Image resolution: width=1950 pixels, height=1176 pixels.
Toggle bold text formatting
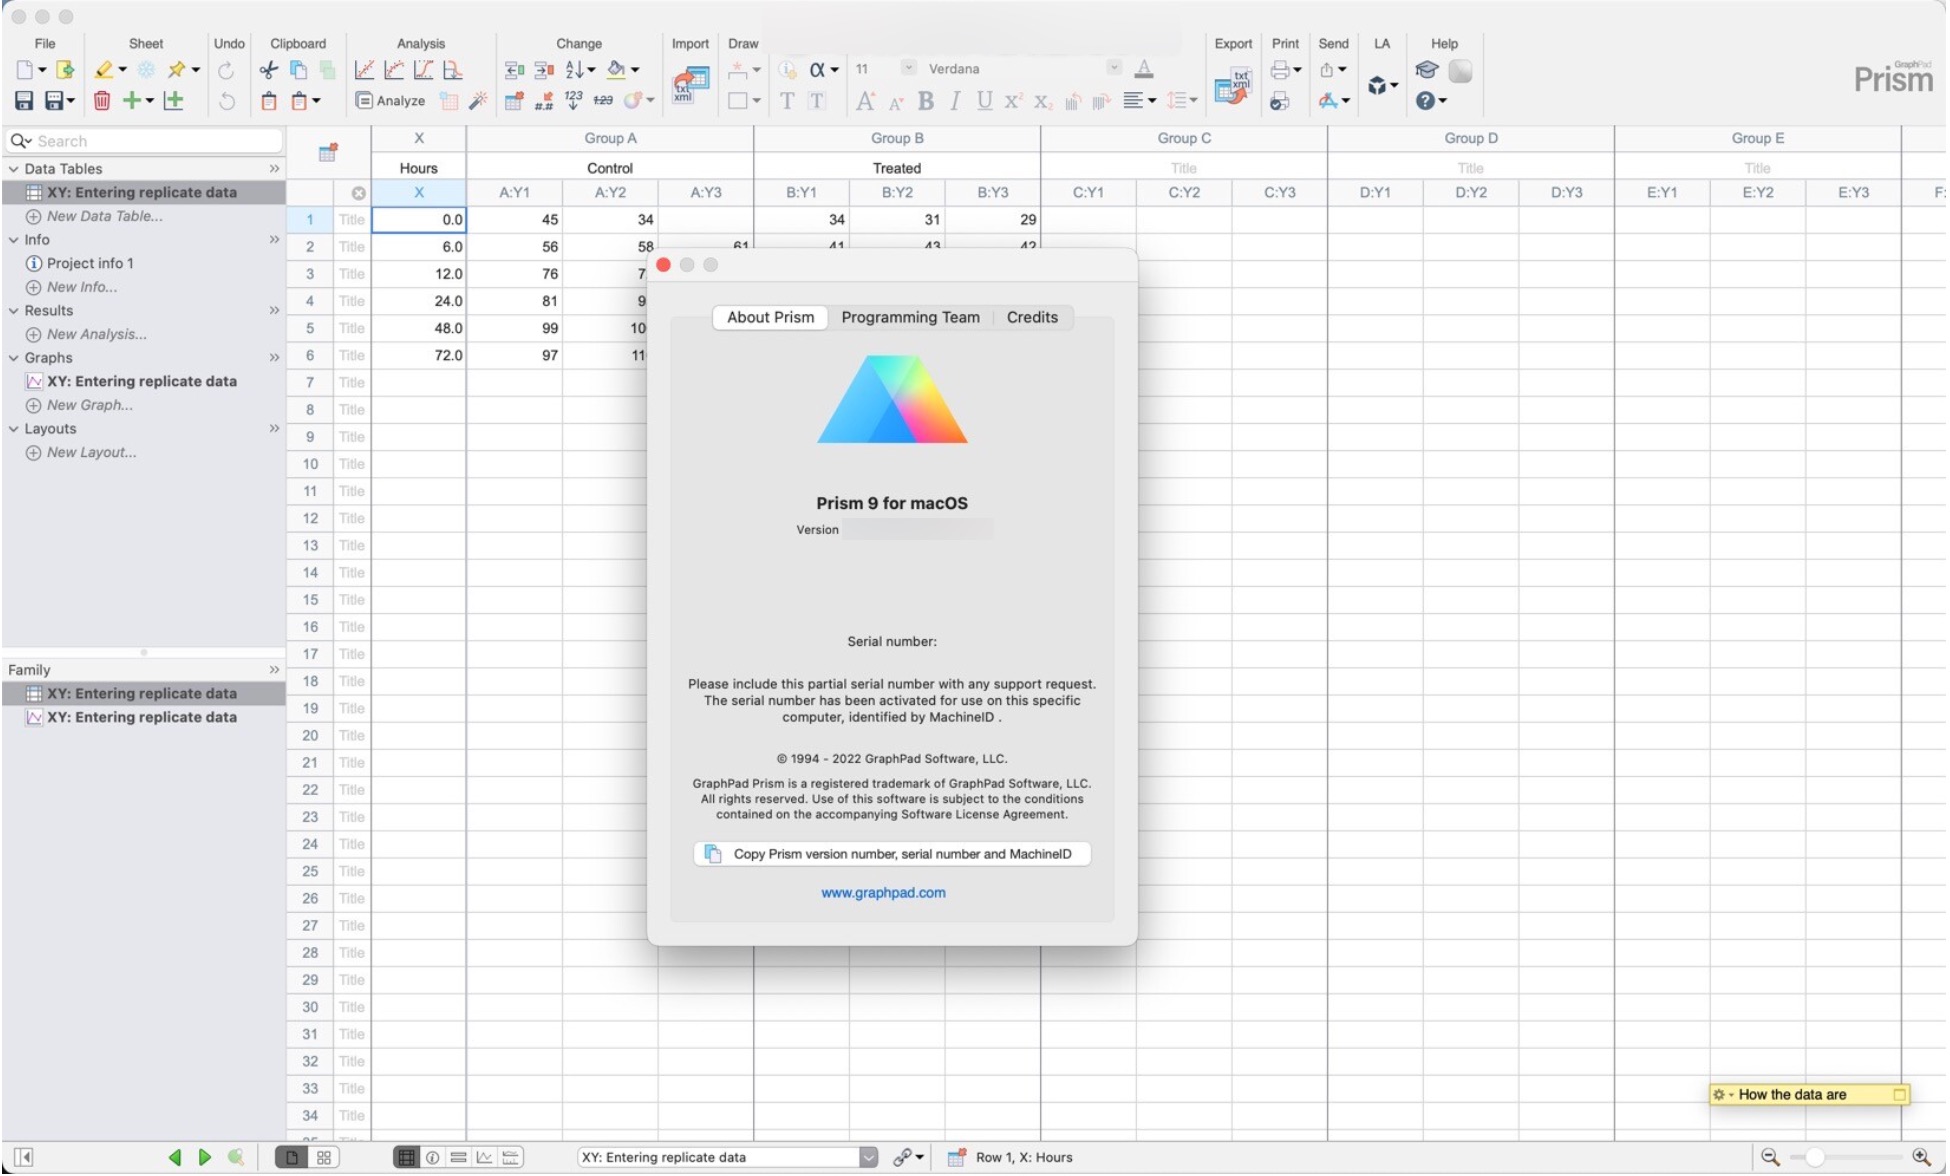[925, 101]
